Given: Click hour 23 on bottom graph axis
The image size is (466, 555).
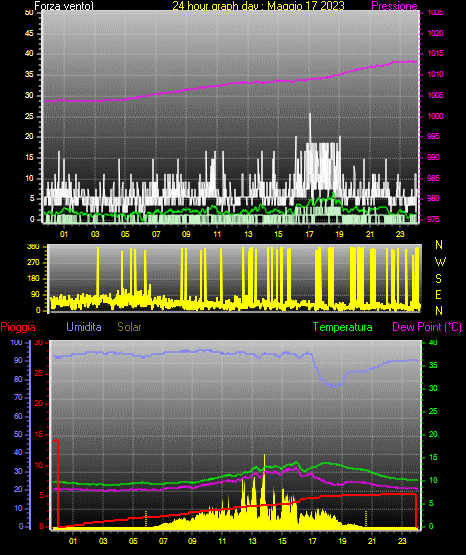Looking at the screenshot, I should point(402,541).
